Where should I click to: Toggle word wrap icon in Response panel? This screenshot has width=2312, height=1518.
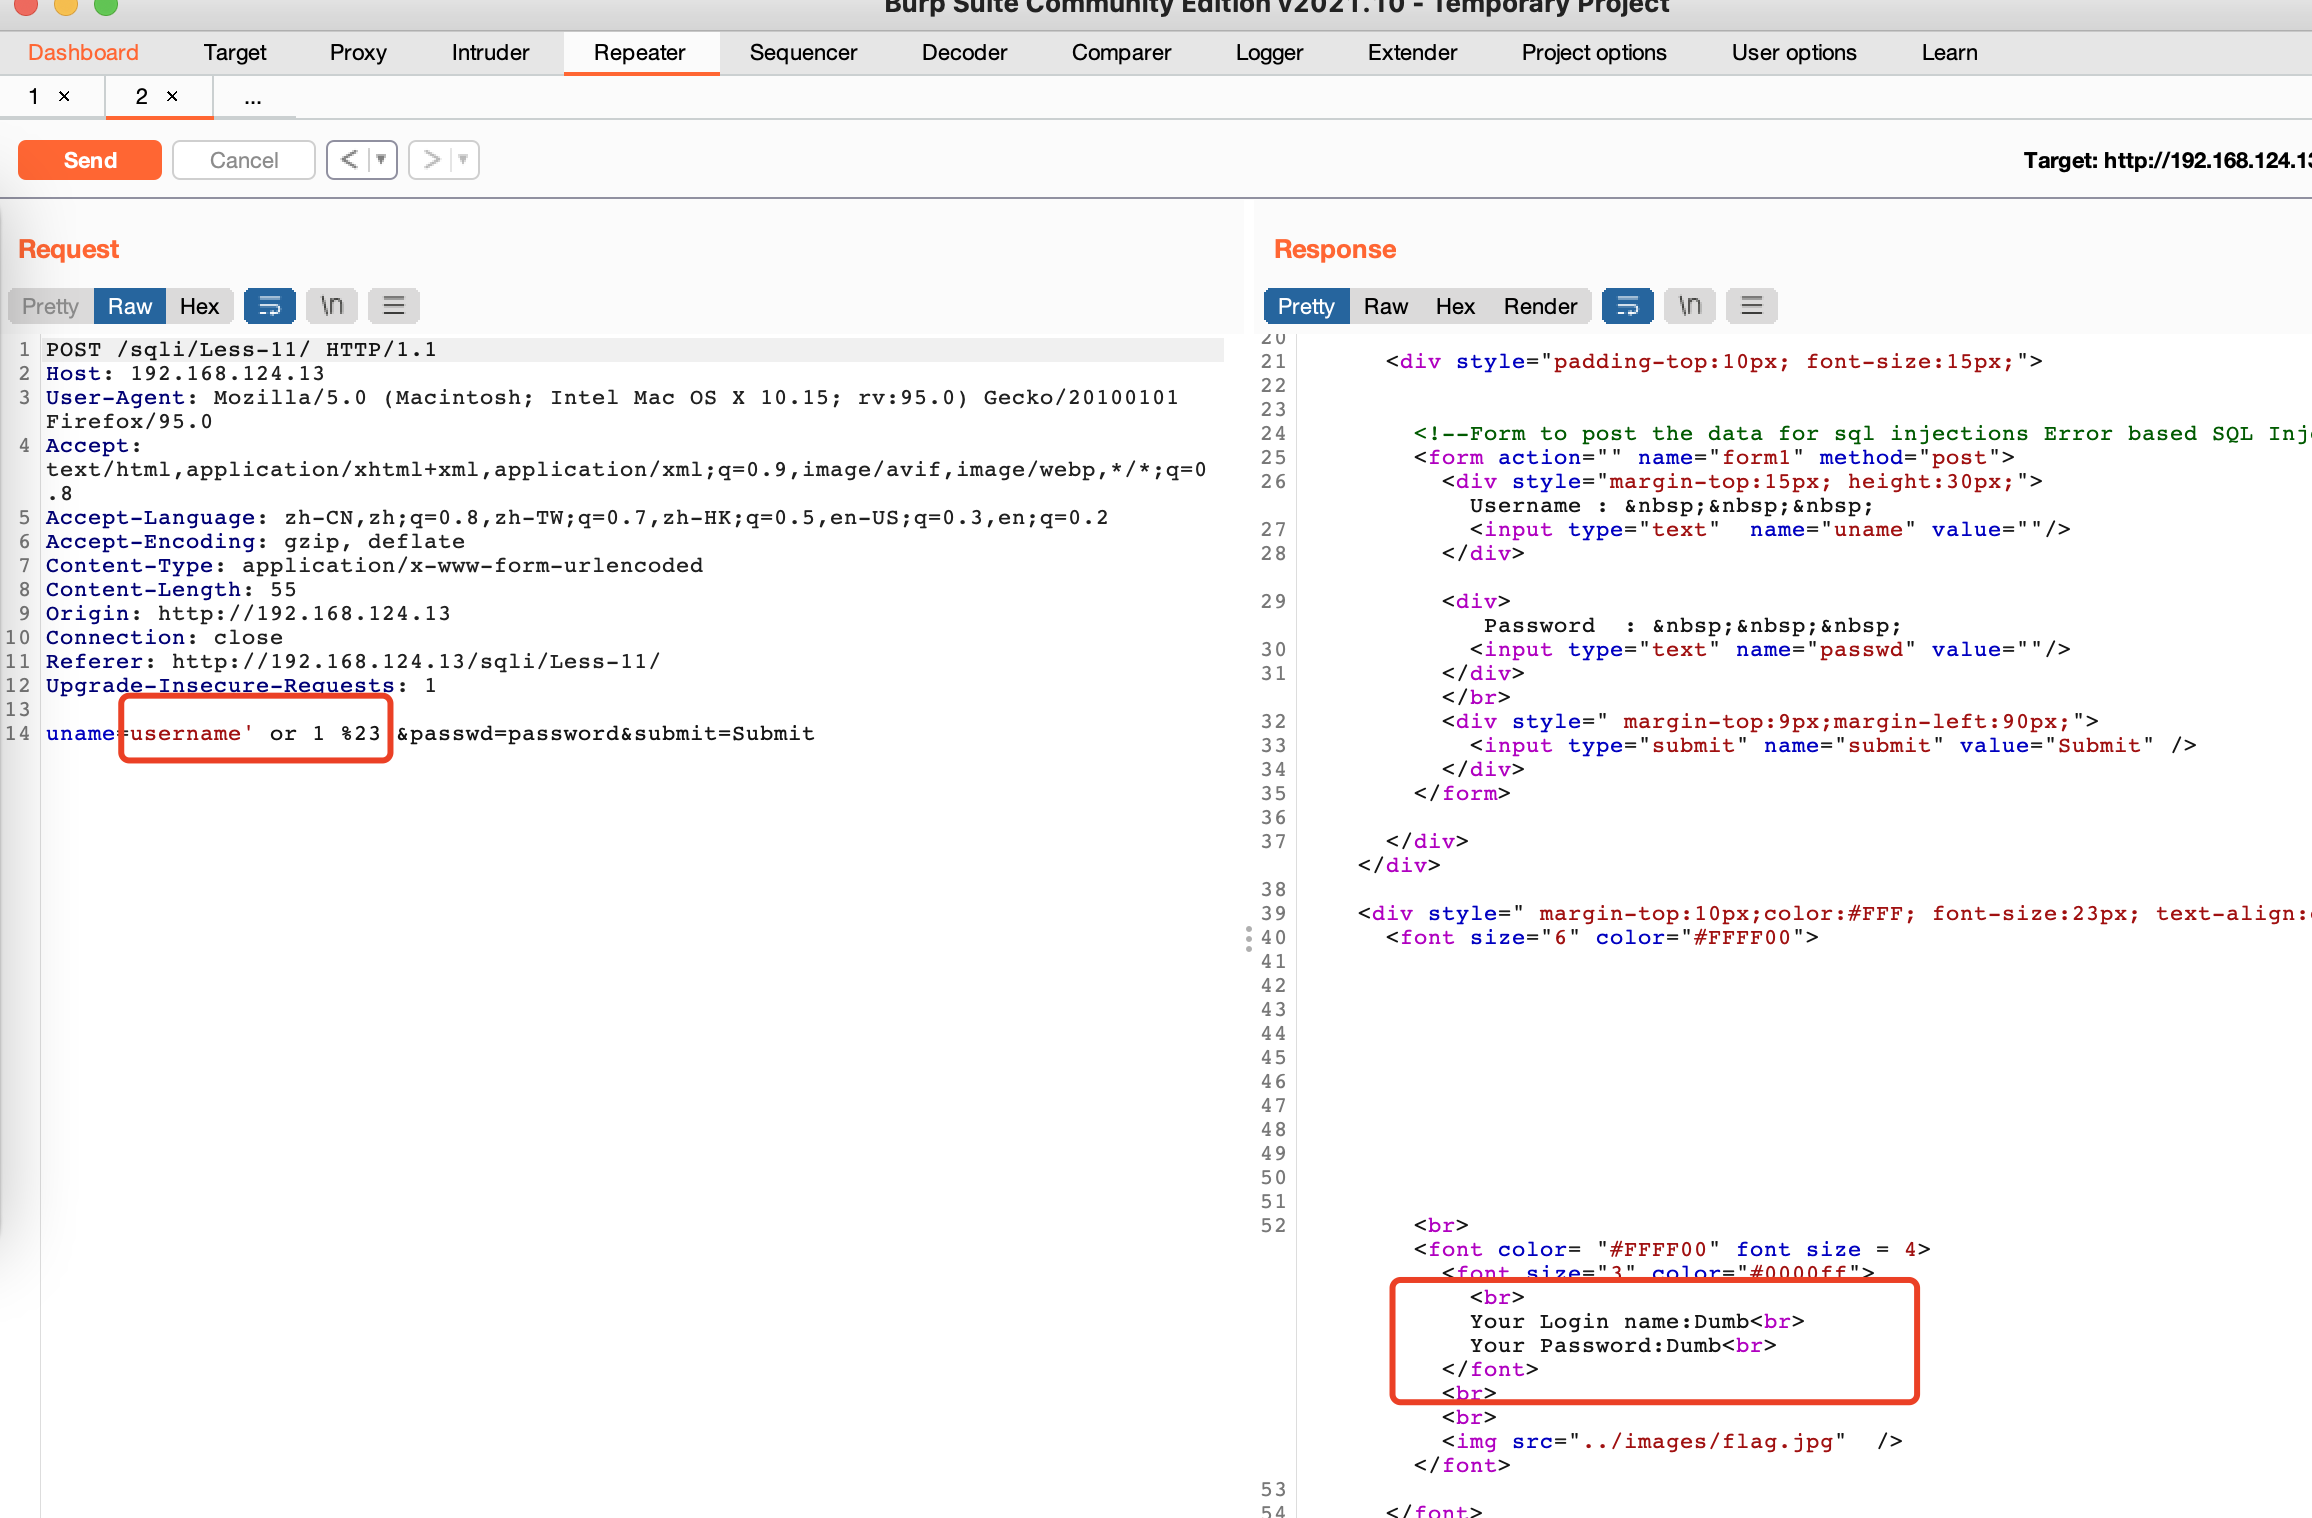pyautogui.click(x=1627, y=306)
